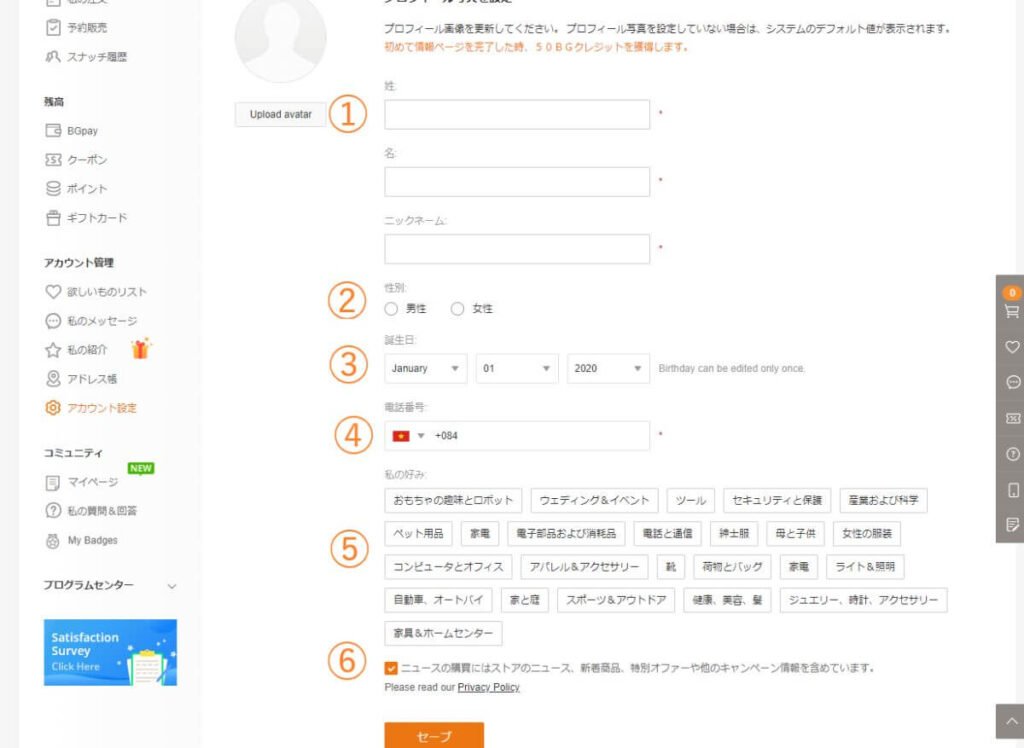Image resolution: width=1024 pixels, height=748 pixels.
Task: Open the Privacy Policy link
Action: coord(488,688)
